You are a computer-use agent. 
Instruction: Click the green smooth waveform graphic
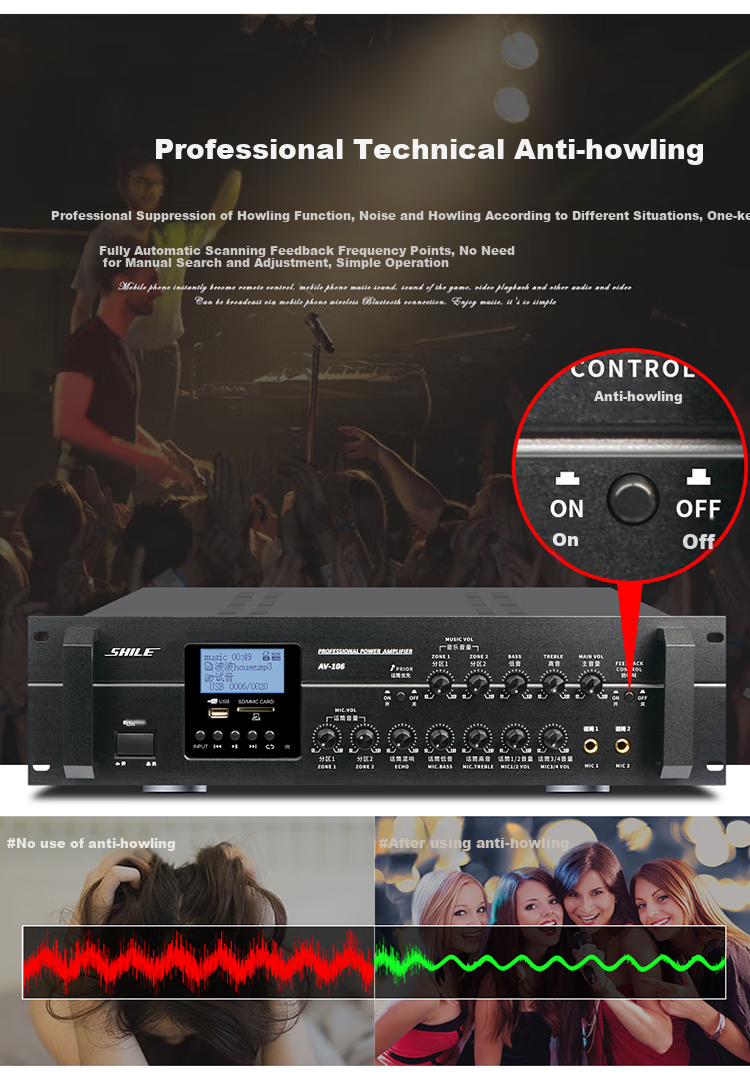tap(550, 962)
